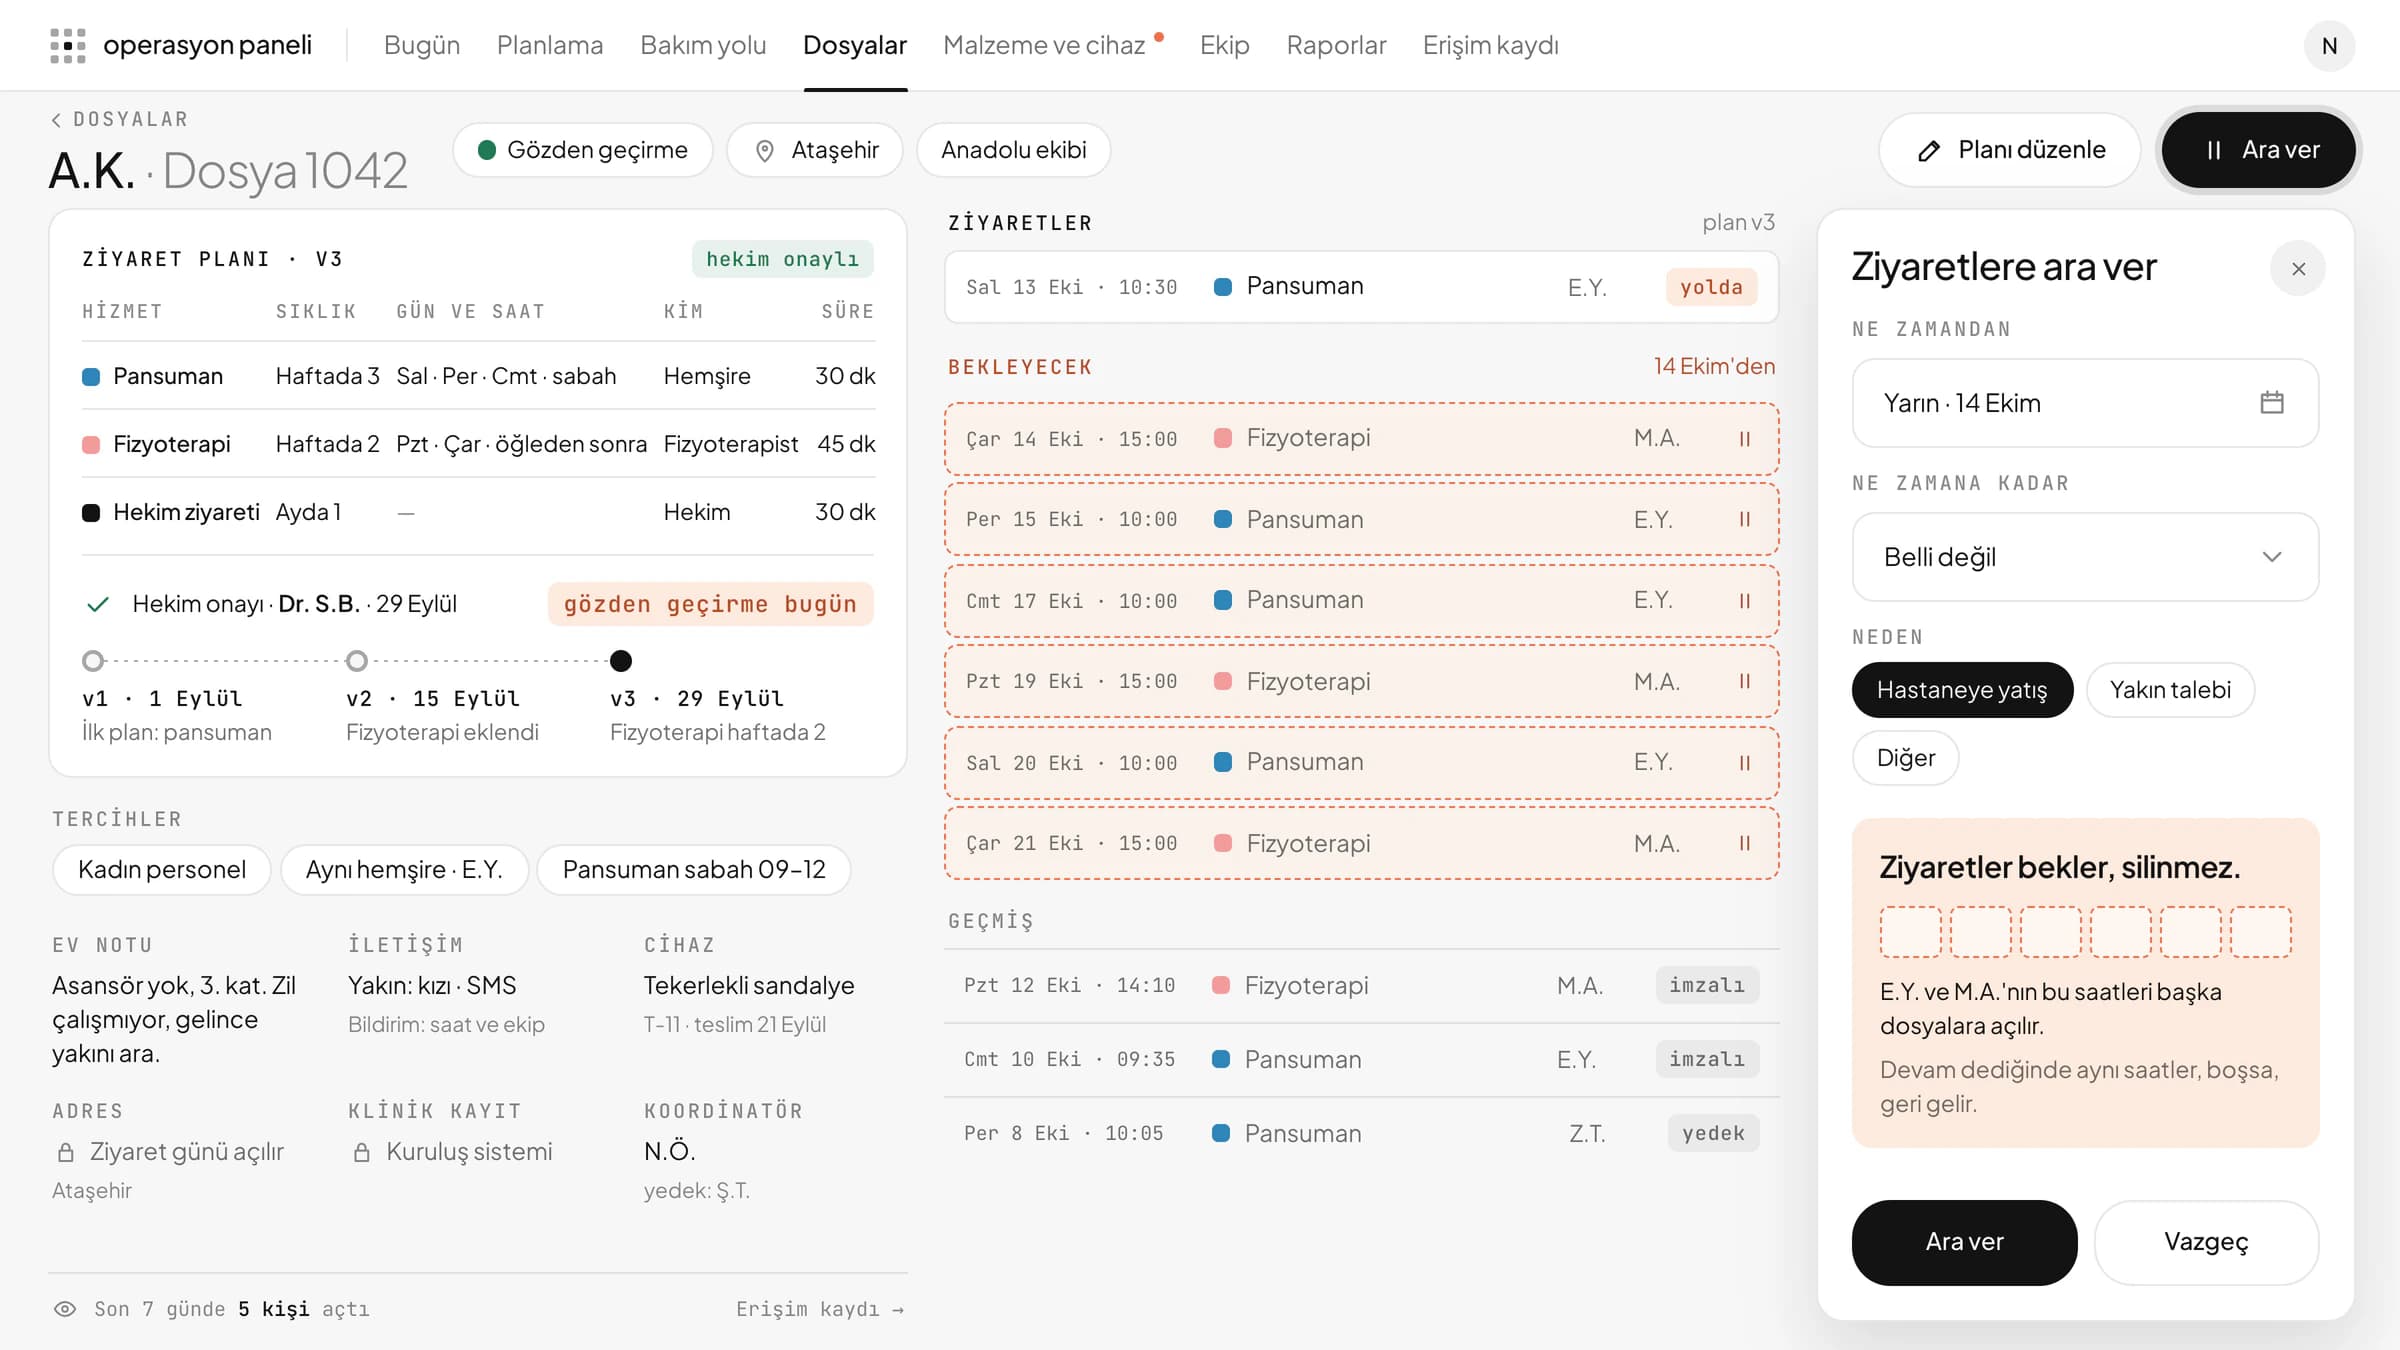Select Diğer reason

point(1905,758)
